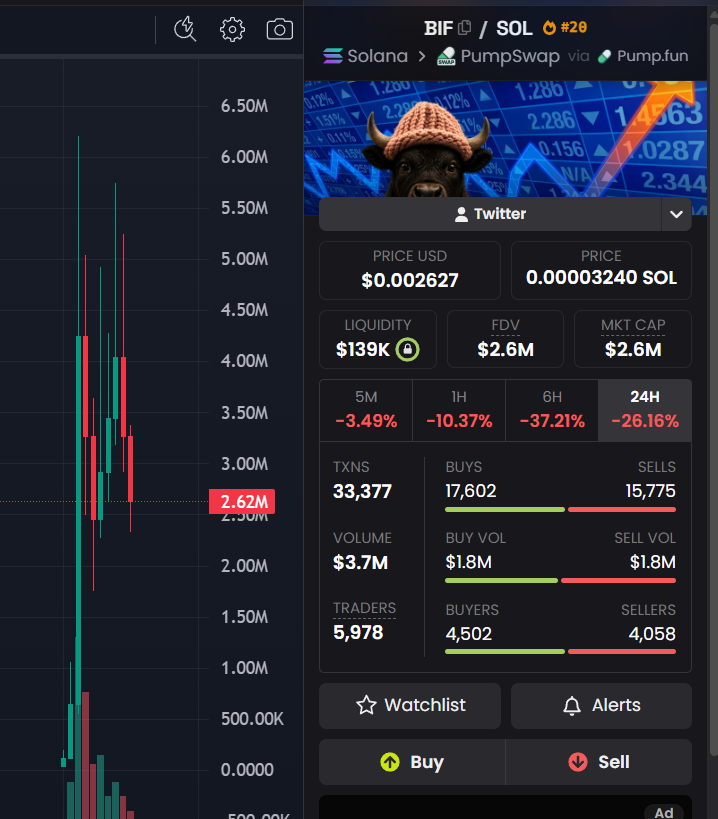Click the bull token banner image

pyautogui.click(x=505, y=139)
